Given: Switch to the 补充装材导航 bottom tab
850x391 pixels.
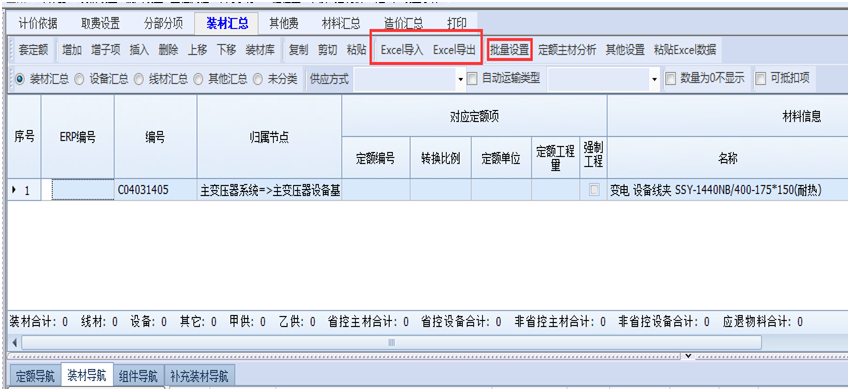Looking at the screenshot, I should [x=199, y=376].
